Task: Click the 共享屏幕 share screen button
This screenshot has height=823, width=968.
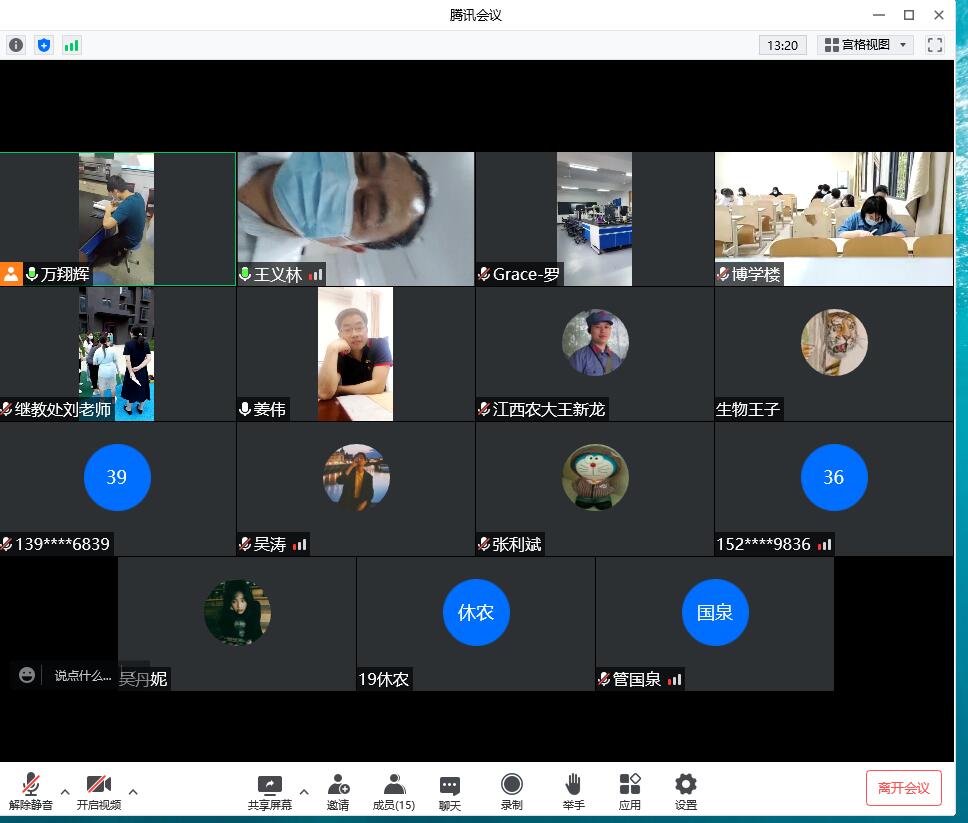Action: [x=270, y=791]
